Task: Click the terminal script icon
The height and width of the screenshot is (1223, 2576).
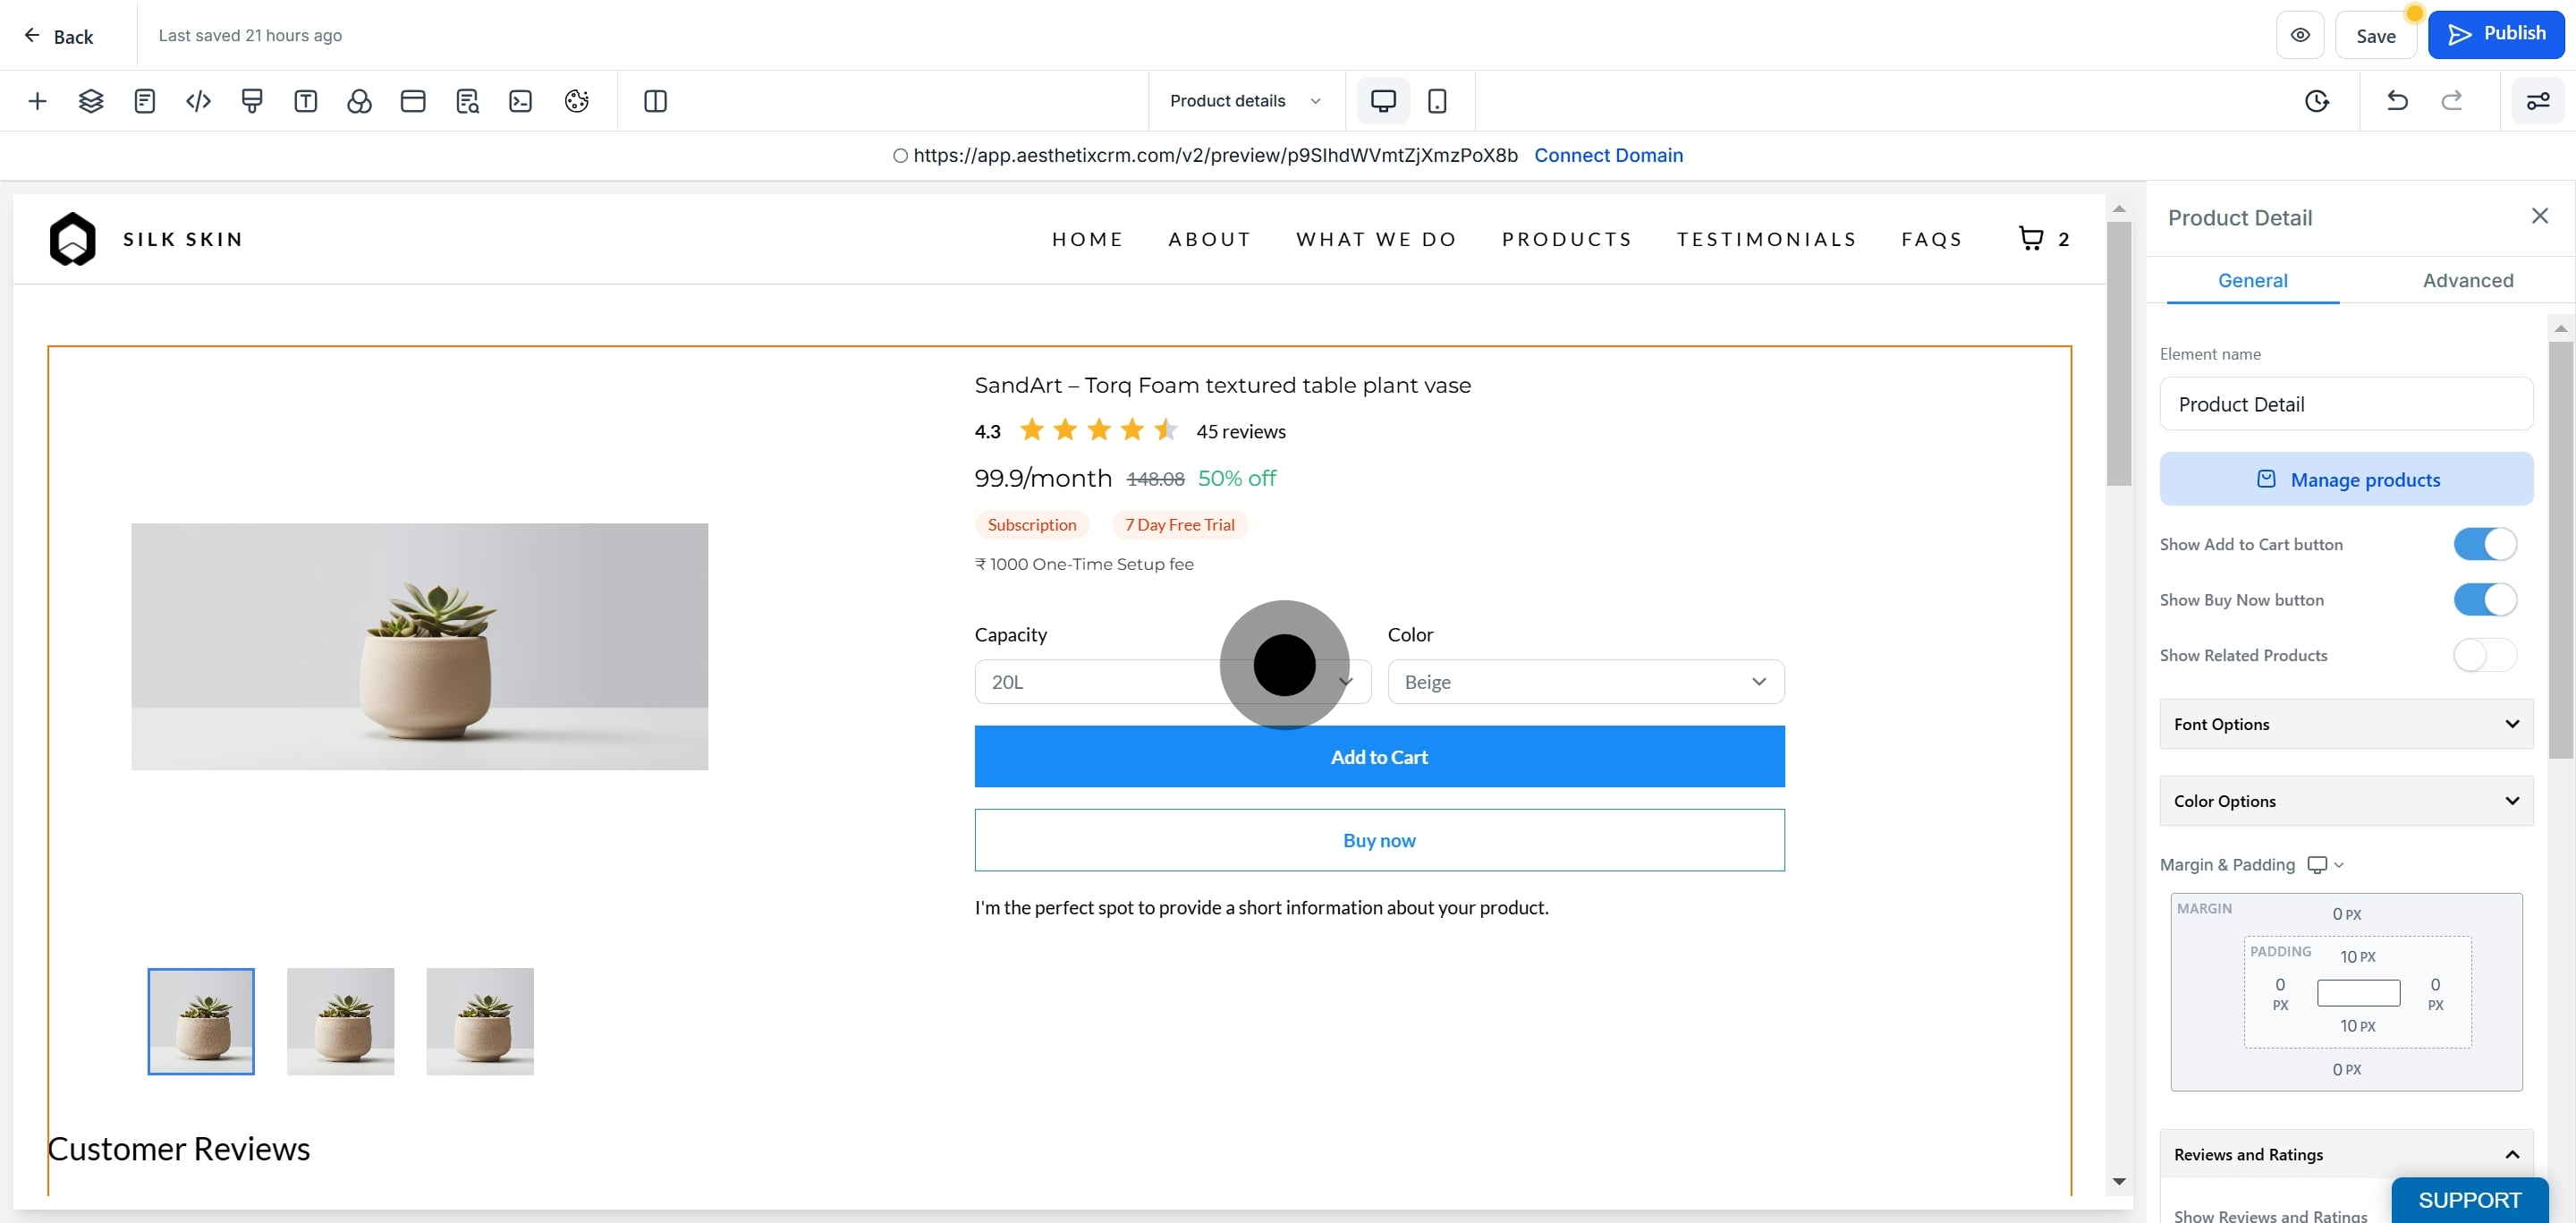Action: (521, 101)
